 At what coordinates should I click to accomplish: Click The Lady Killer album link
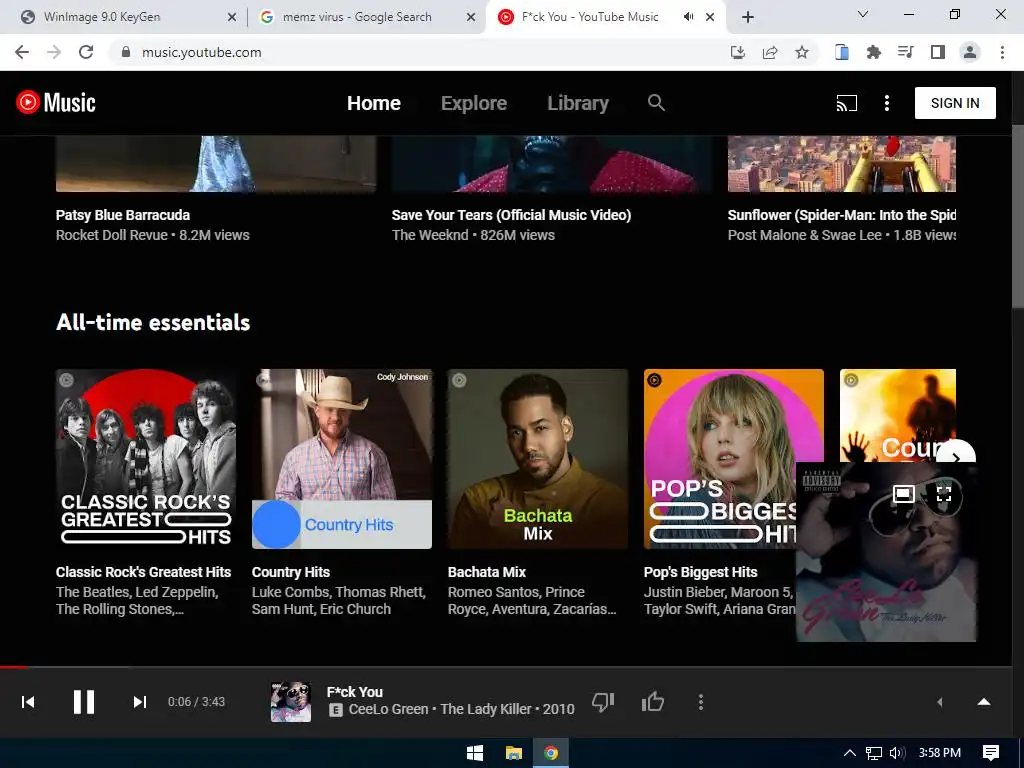click(x=486, y=709)
